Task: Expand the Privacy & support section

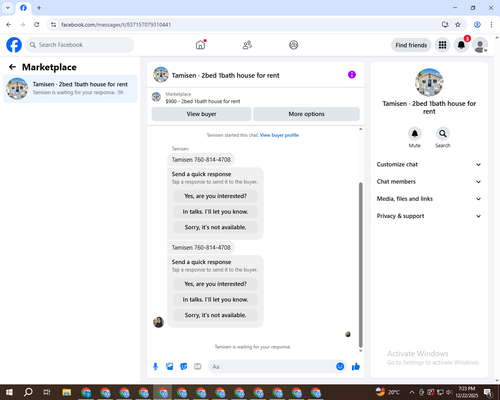Action: point(429,216)
